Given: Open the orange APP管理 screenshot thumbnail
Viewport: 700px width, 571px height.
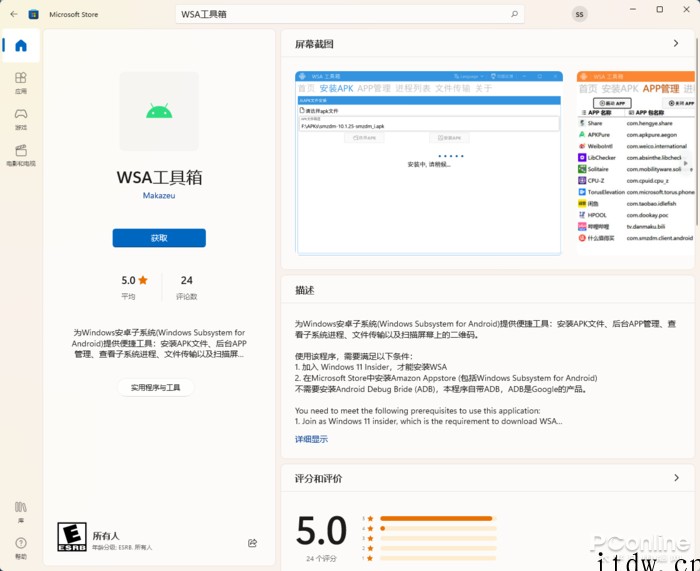Looking at the screenshot, I should point(636,163).
